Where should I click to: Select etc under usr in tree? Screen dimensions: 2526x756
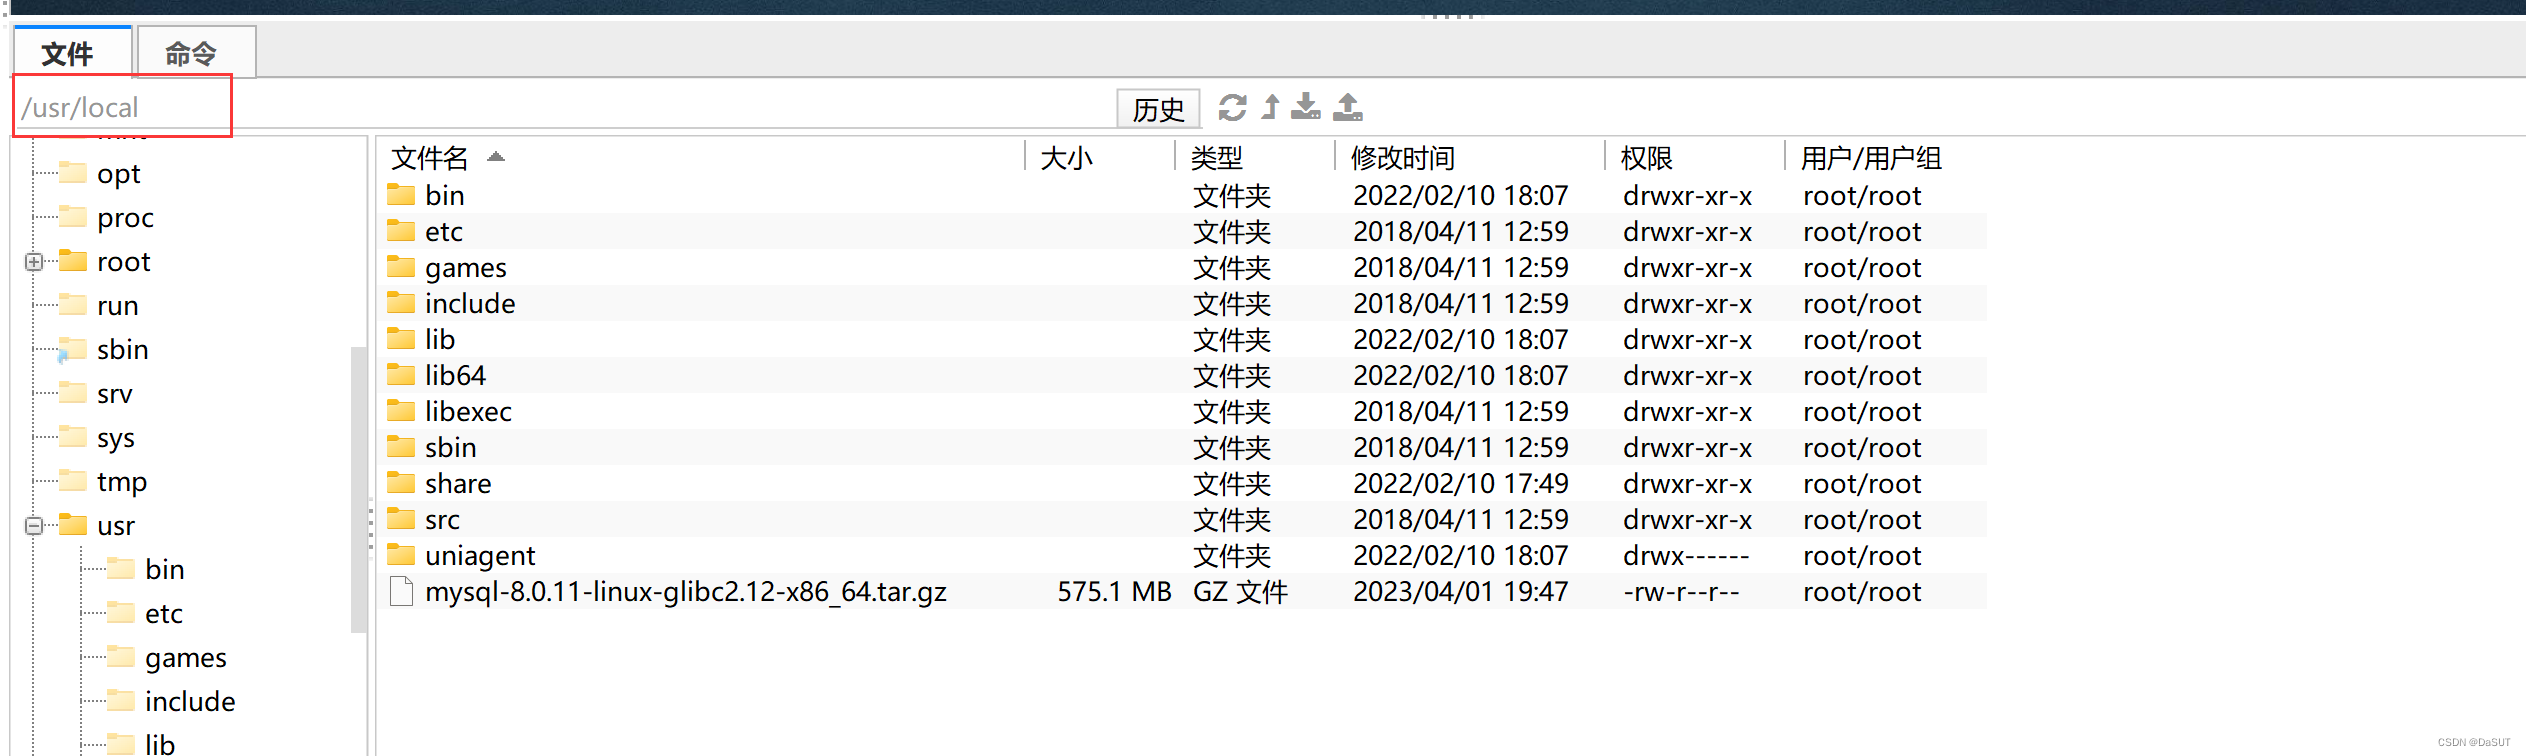pyautogui.click(x=163, y=614)
